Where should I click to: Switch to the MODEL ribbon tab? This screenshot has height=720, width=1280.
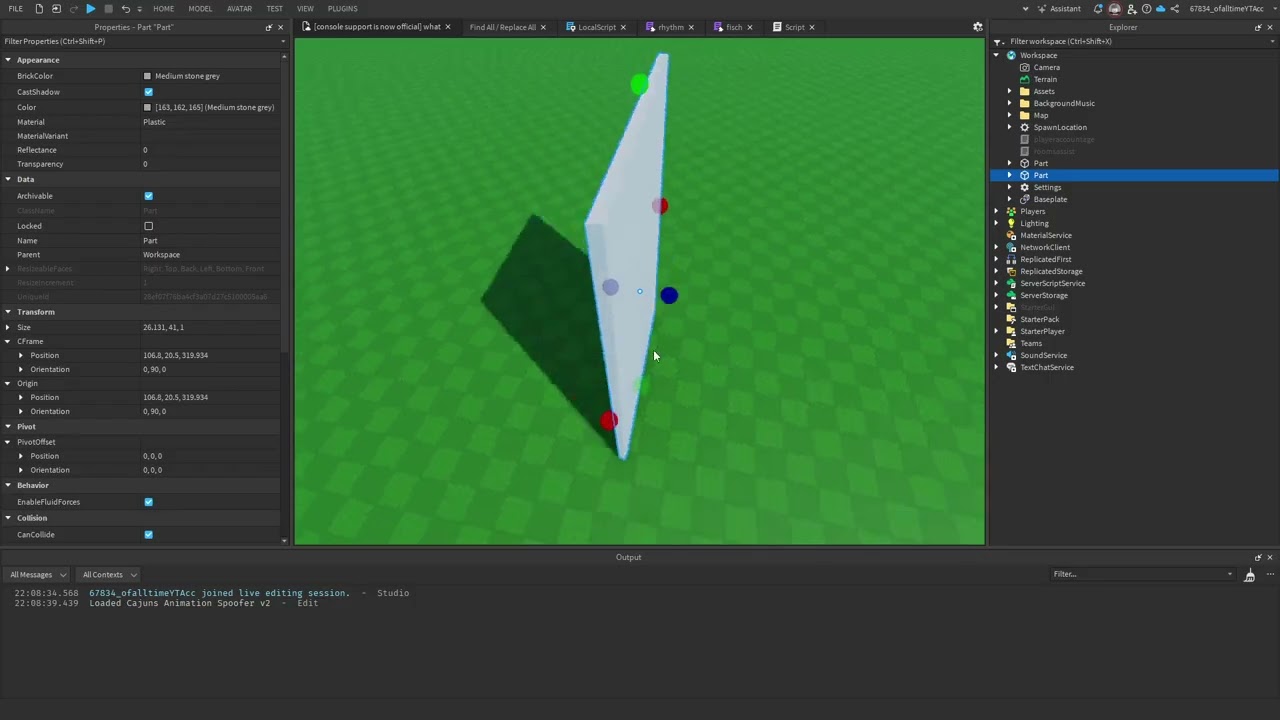(x=200, y=8)
